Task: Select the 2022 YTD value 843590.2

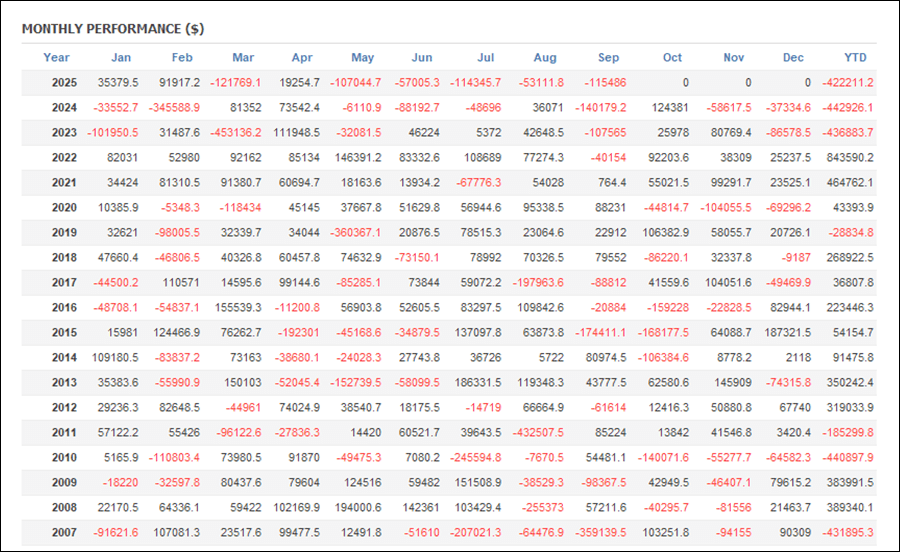Action: 849,158
